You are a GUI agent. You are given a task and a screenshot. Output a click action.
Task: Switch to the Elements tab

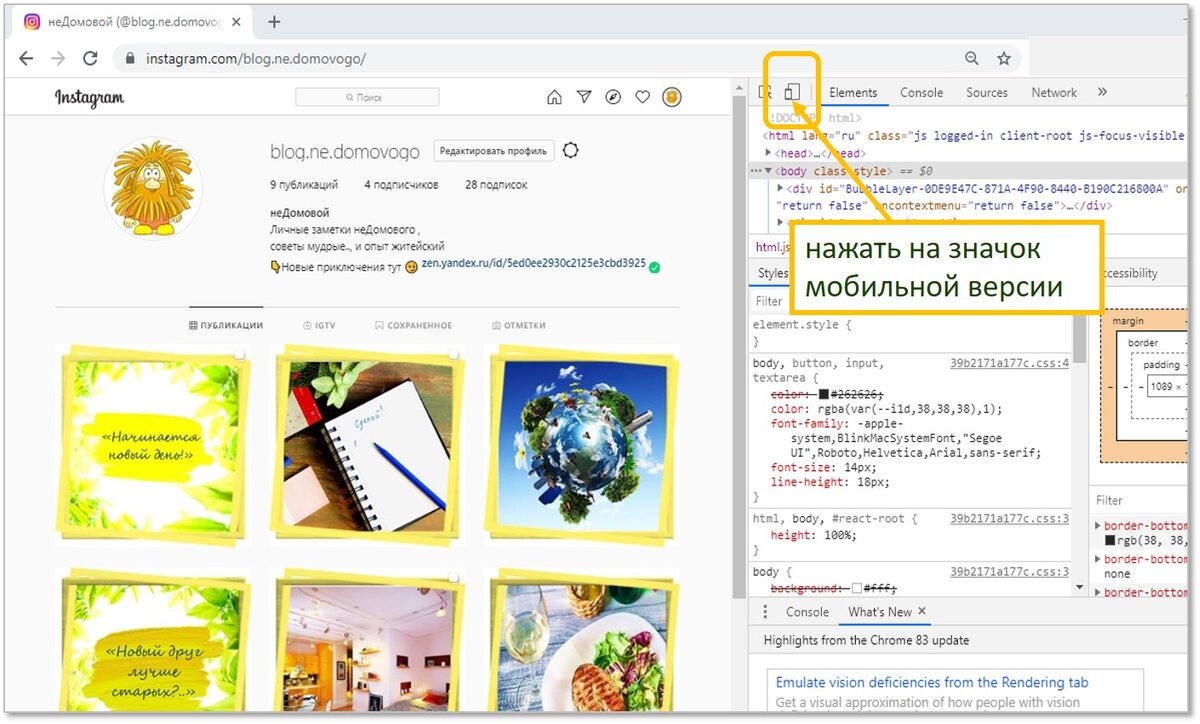click(x=853, y=92)
